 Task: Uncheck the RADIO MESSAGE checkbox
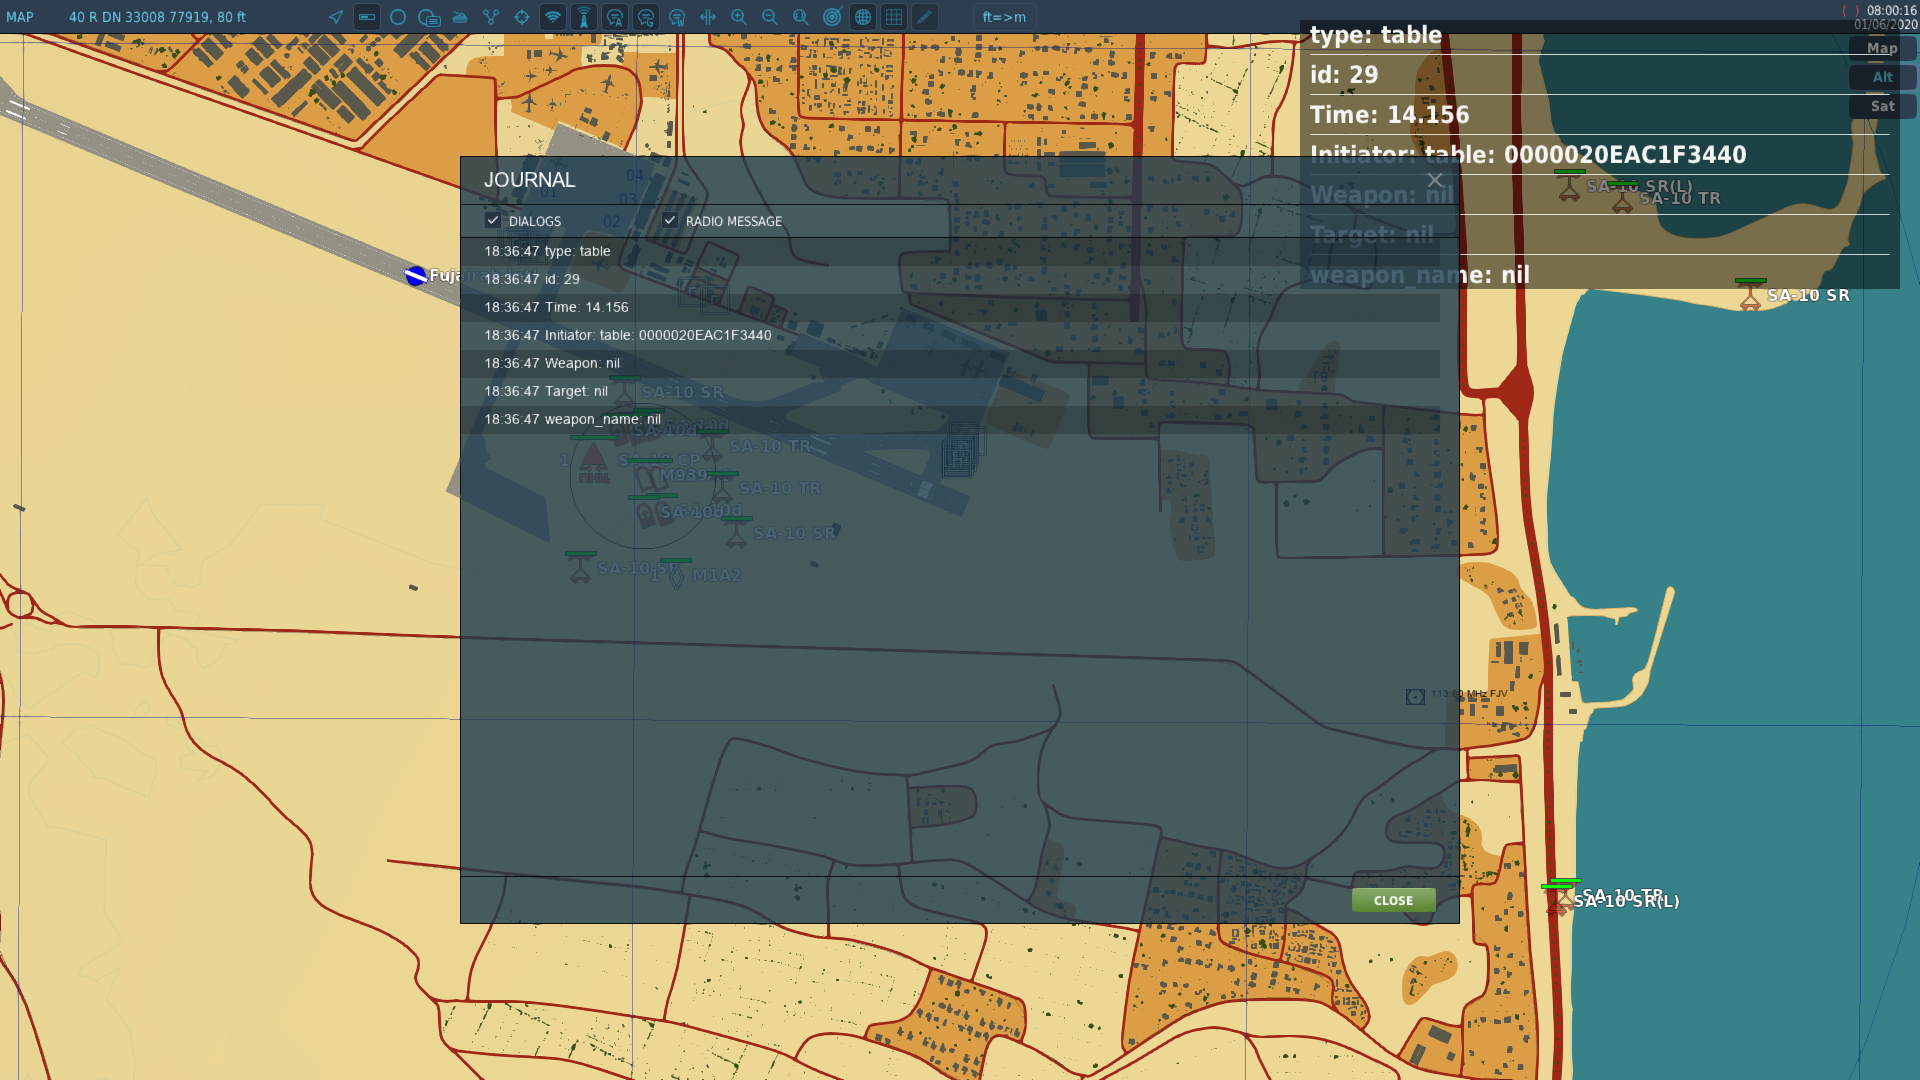point(670,220)
